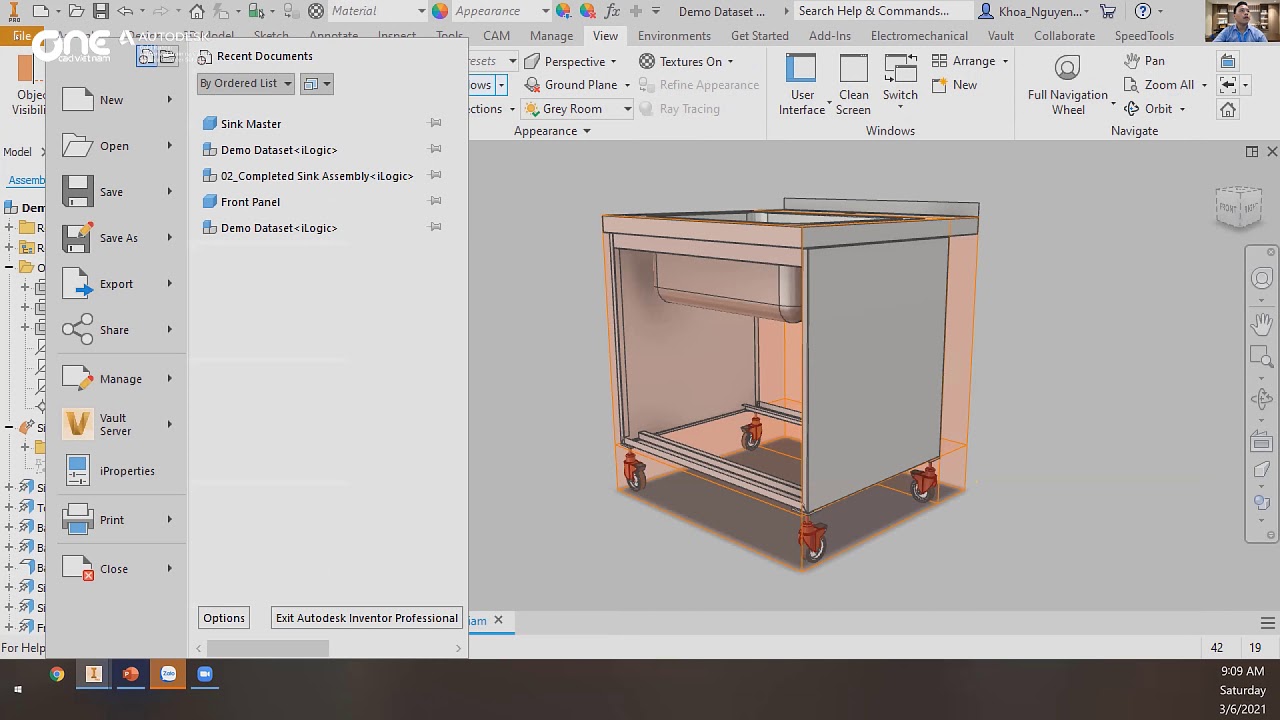1280x720 pixels.
Task: Pin the Sink Master recent document
Action: click(435, 123)
